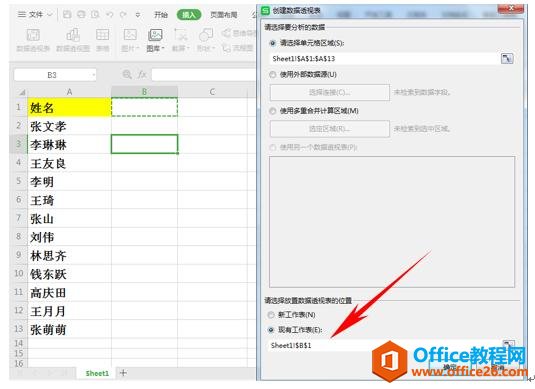535x389 pixels.
Task: Click cell containing 张文孝
Action: pos(69,126)
